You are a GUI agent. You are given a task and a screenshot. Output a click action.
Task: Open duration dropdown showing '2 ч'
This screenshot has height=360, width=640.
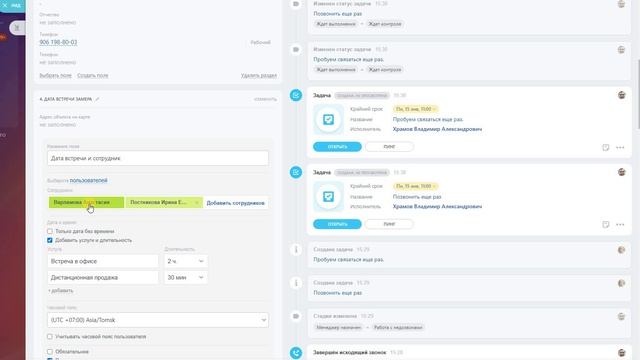[x=186, y=261]
